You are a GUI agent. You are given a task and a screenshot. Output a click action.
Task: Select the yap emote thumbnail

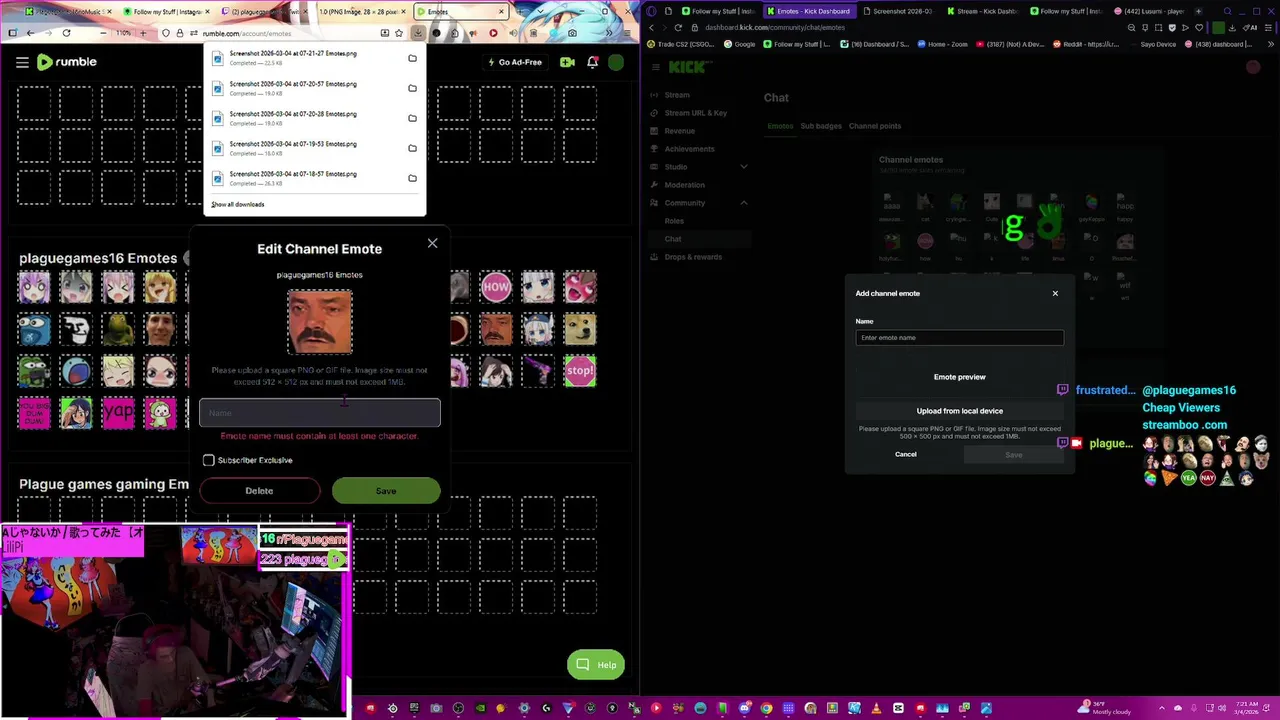coord(118,412)
